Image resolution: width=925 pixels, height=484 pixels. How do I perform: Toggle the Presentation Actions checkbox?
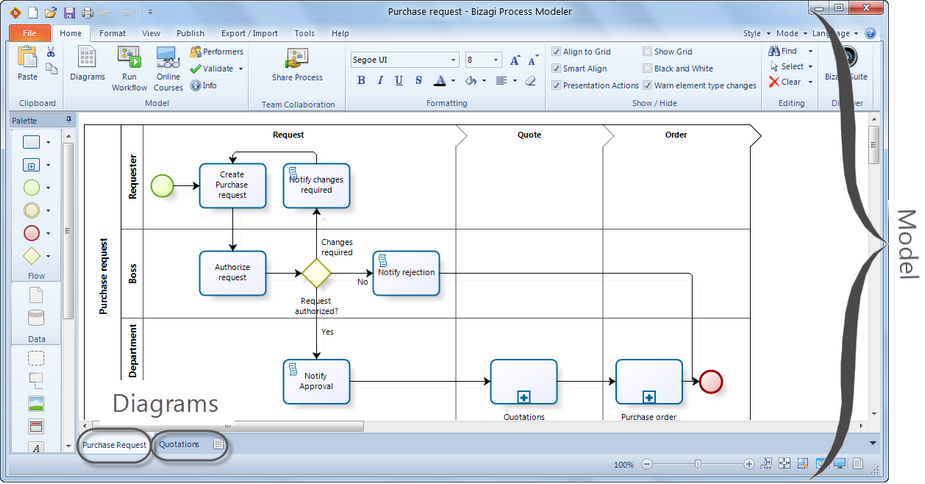556,86
